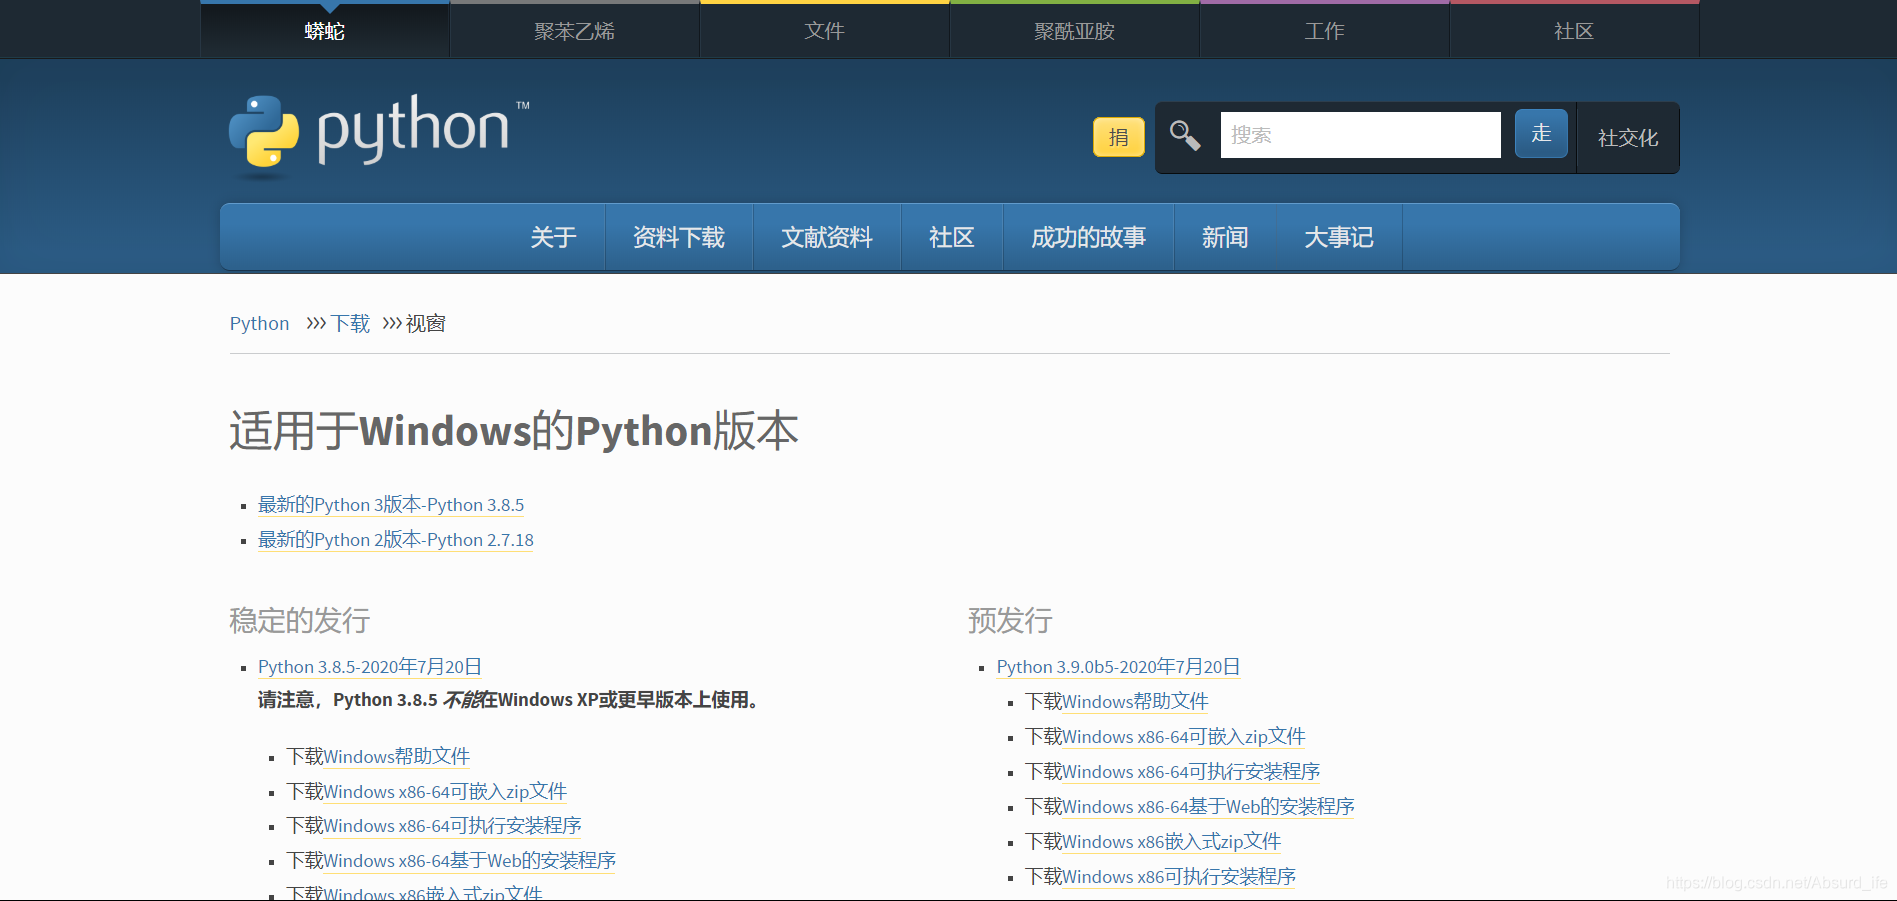Open the 工作 top tab
Viewport: 1897px width, 901px height.
pyautogui.click(x=1325, y=31)
